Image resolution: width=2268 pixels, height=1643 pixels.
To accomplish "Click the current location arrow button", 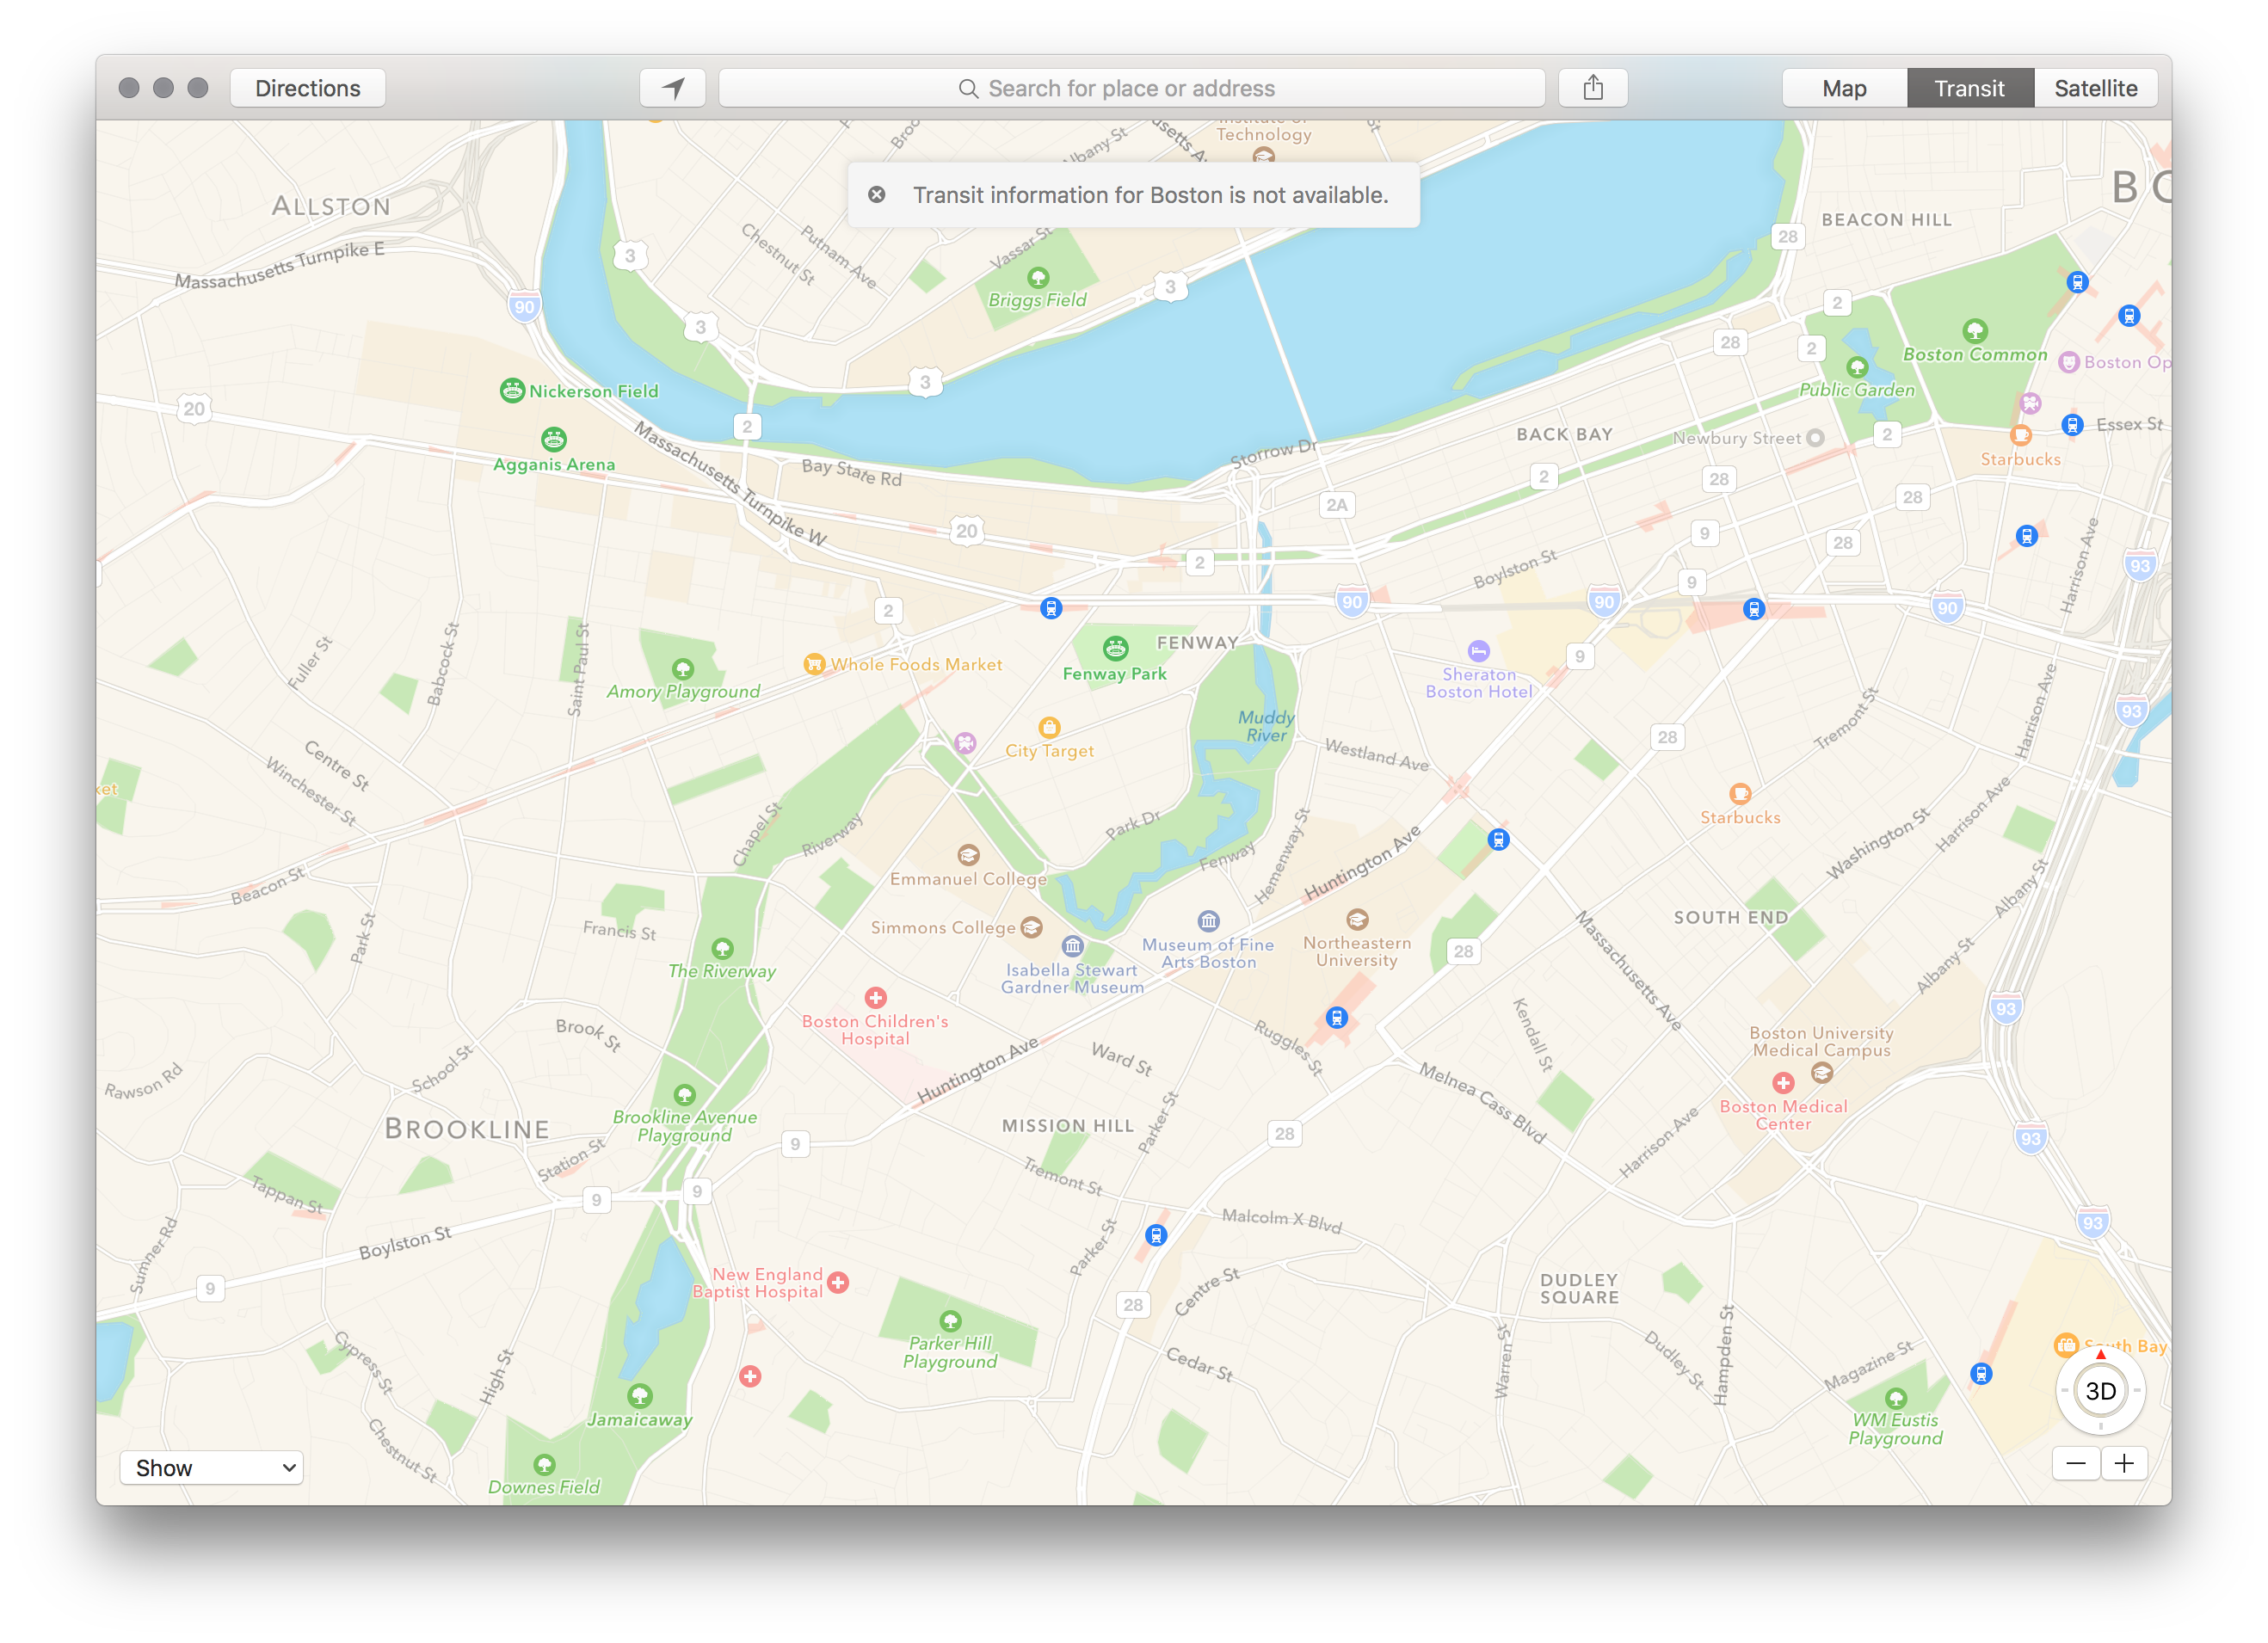I will pyautogui.click(x=672, y=88).
